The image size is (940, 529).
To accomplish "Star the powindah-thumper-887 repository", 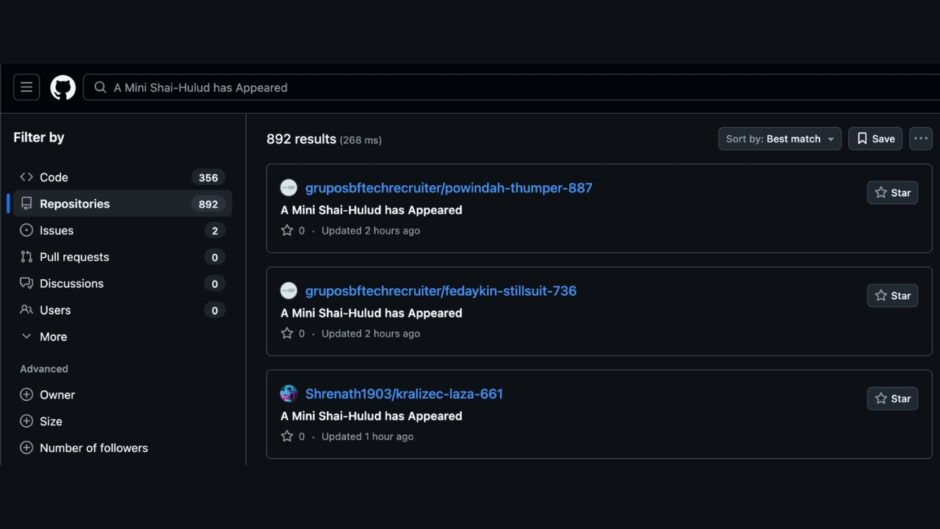I will click(892, 193).
